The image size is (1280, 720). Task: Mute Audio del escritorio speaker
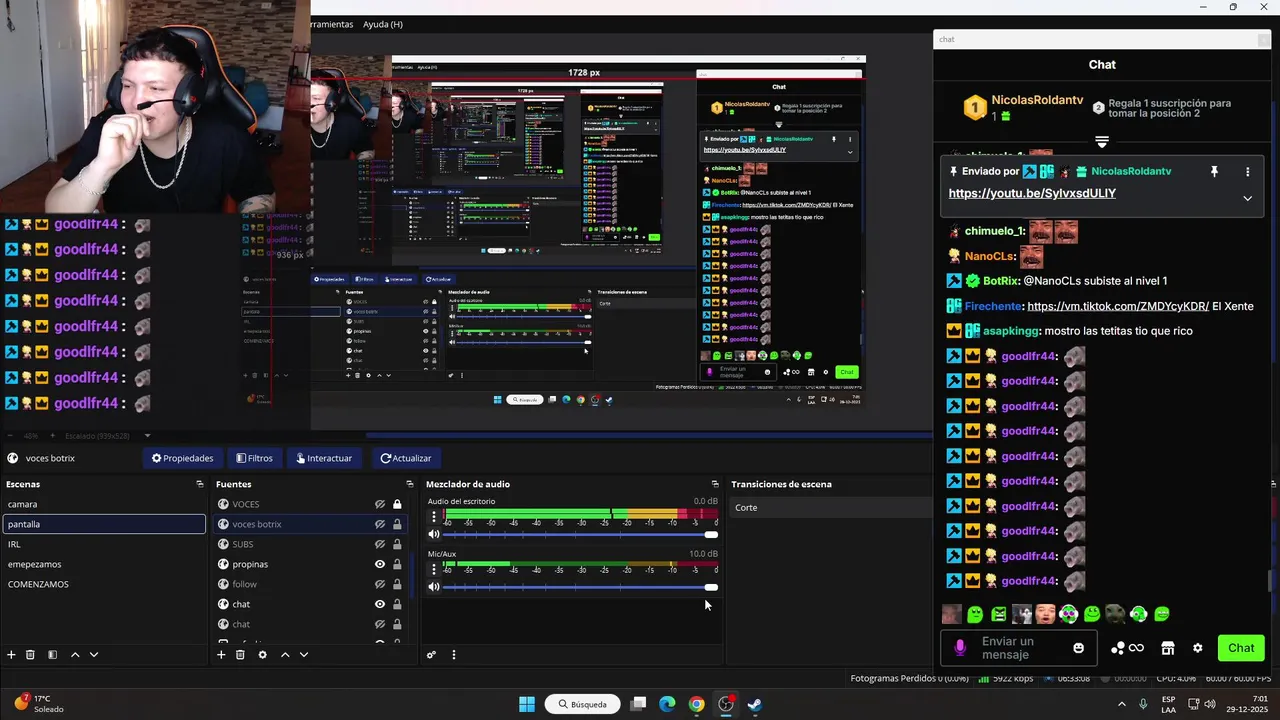(434, 534)
